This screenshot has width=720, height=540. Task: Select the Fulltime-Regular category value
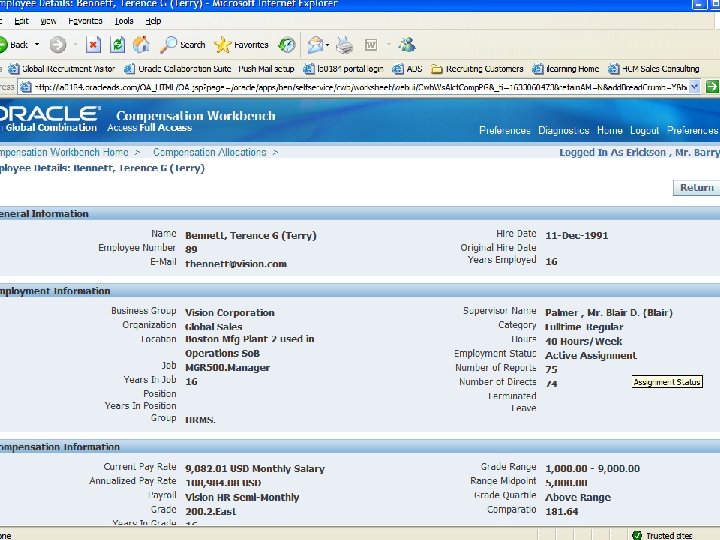point(584,327)
